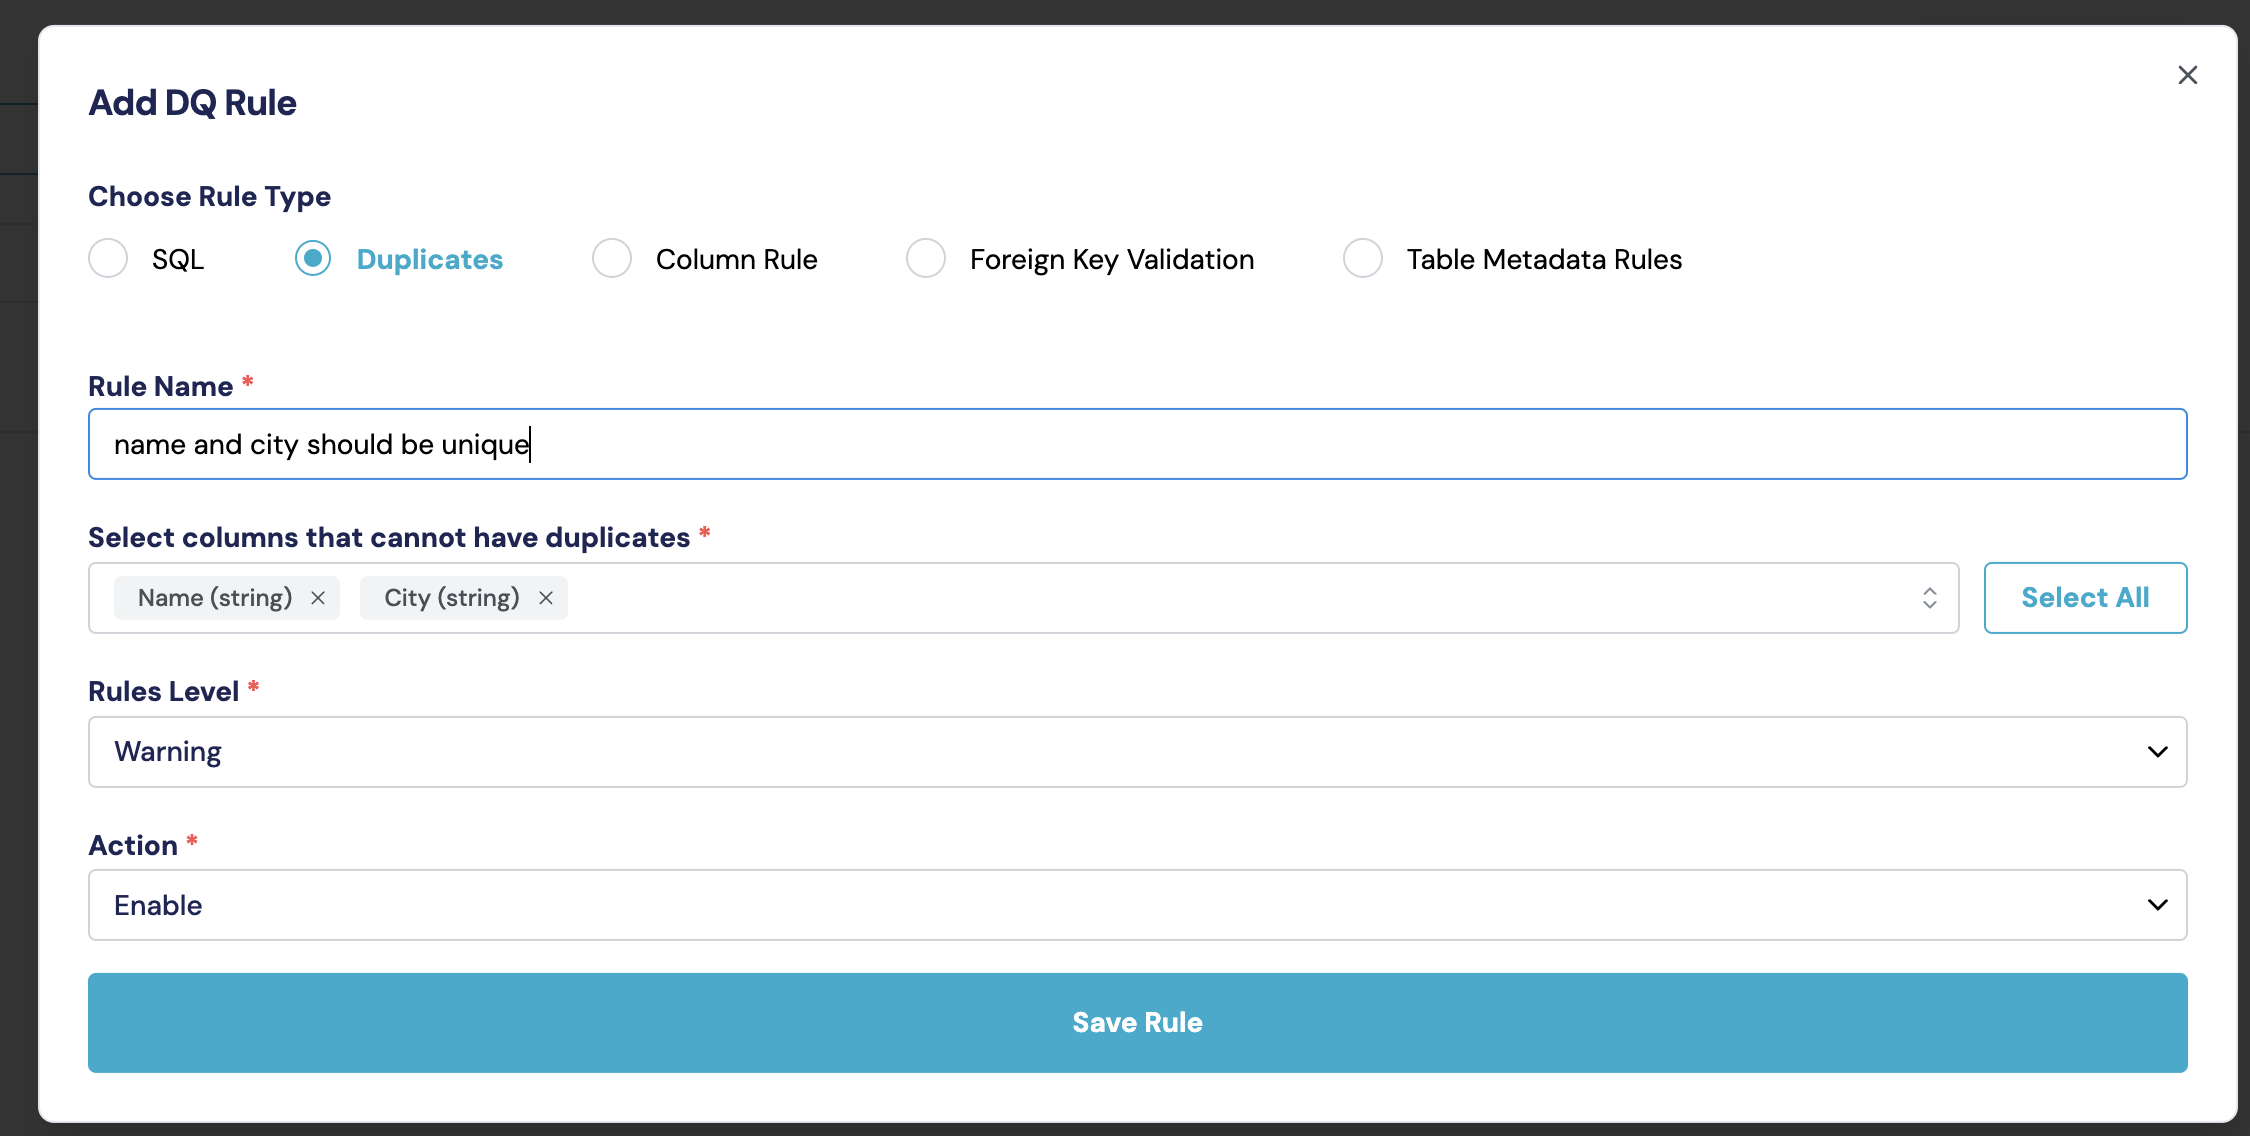The image size is (2250, 1136).
Task: Close the Add DQ Rule dialog
Action: pyautogui.click(x=2187, y=75)
